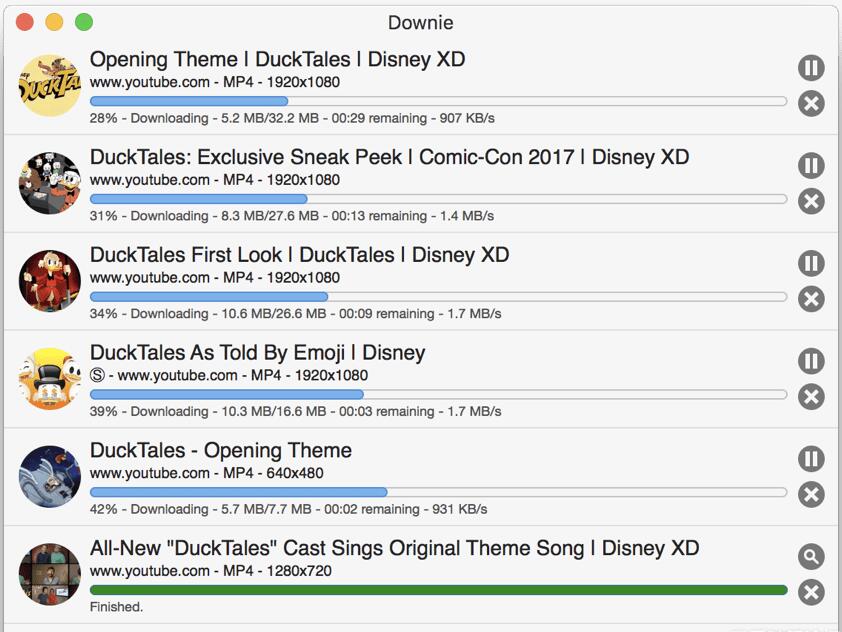842x632 pixels.
Task: Click the 39% progress bar of Emoji video
Action: coord(438,394)
